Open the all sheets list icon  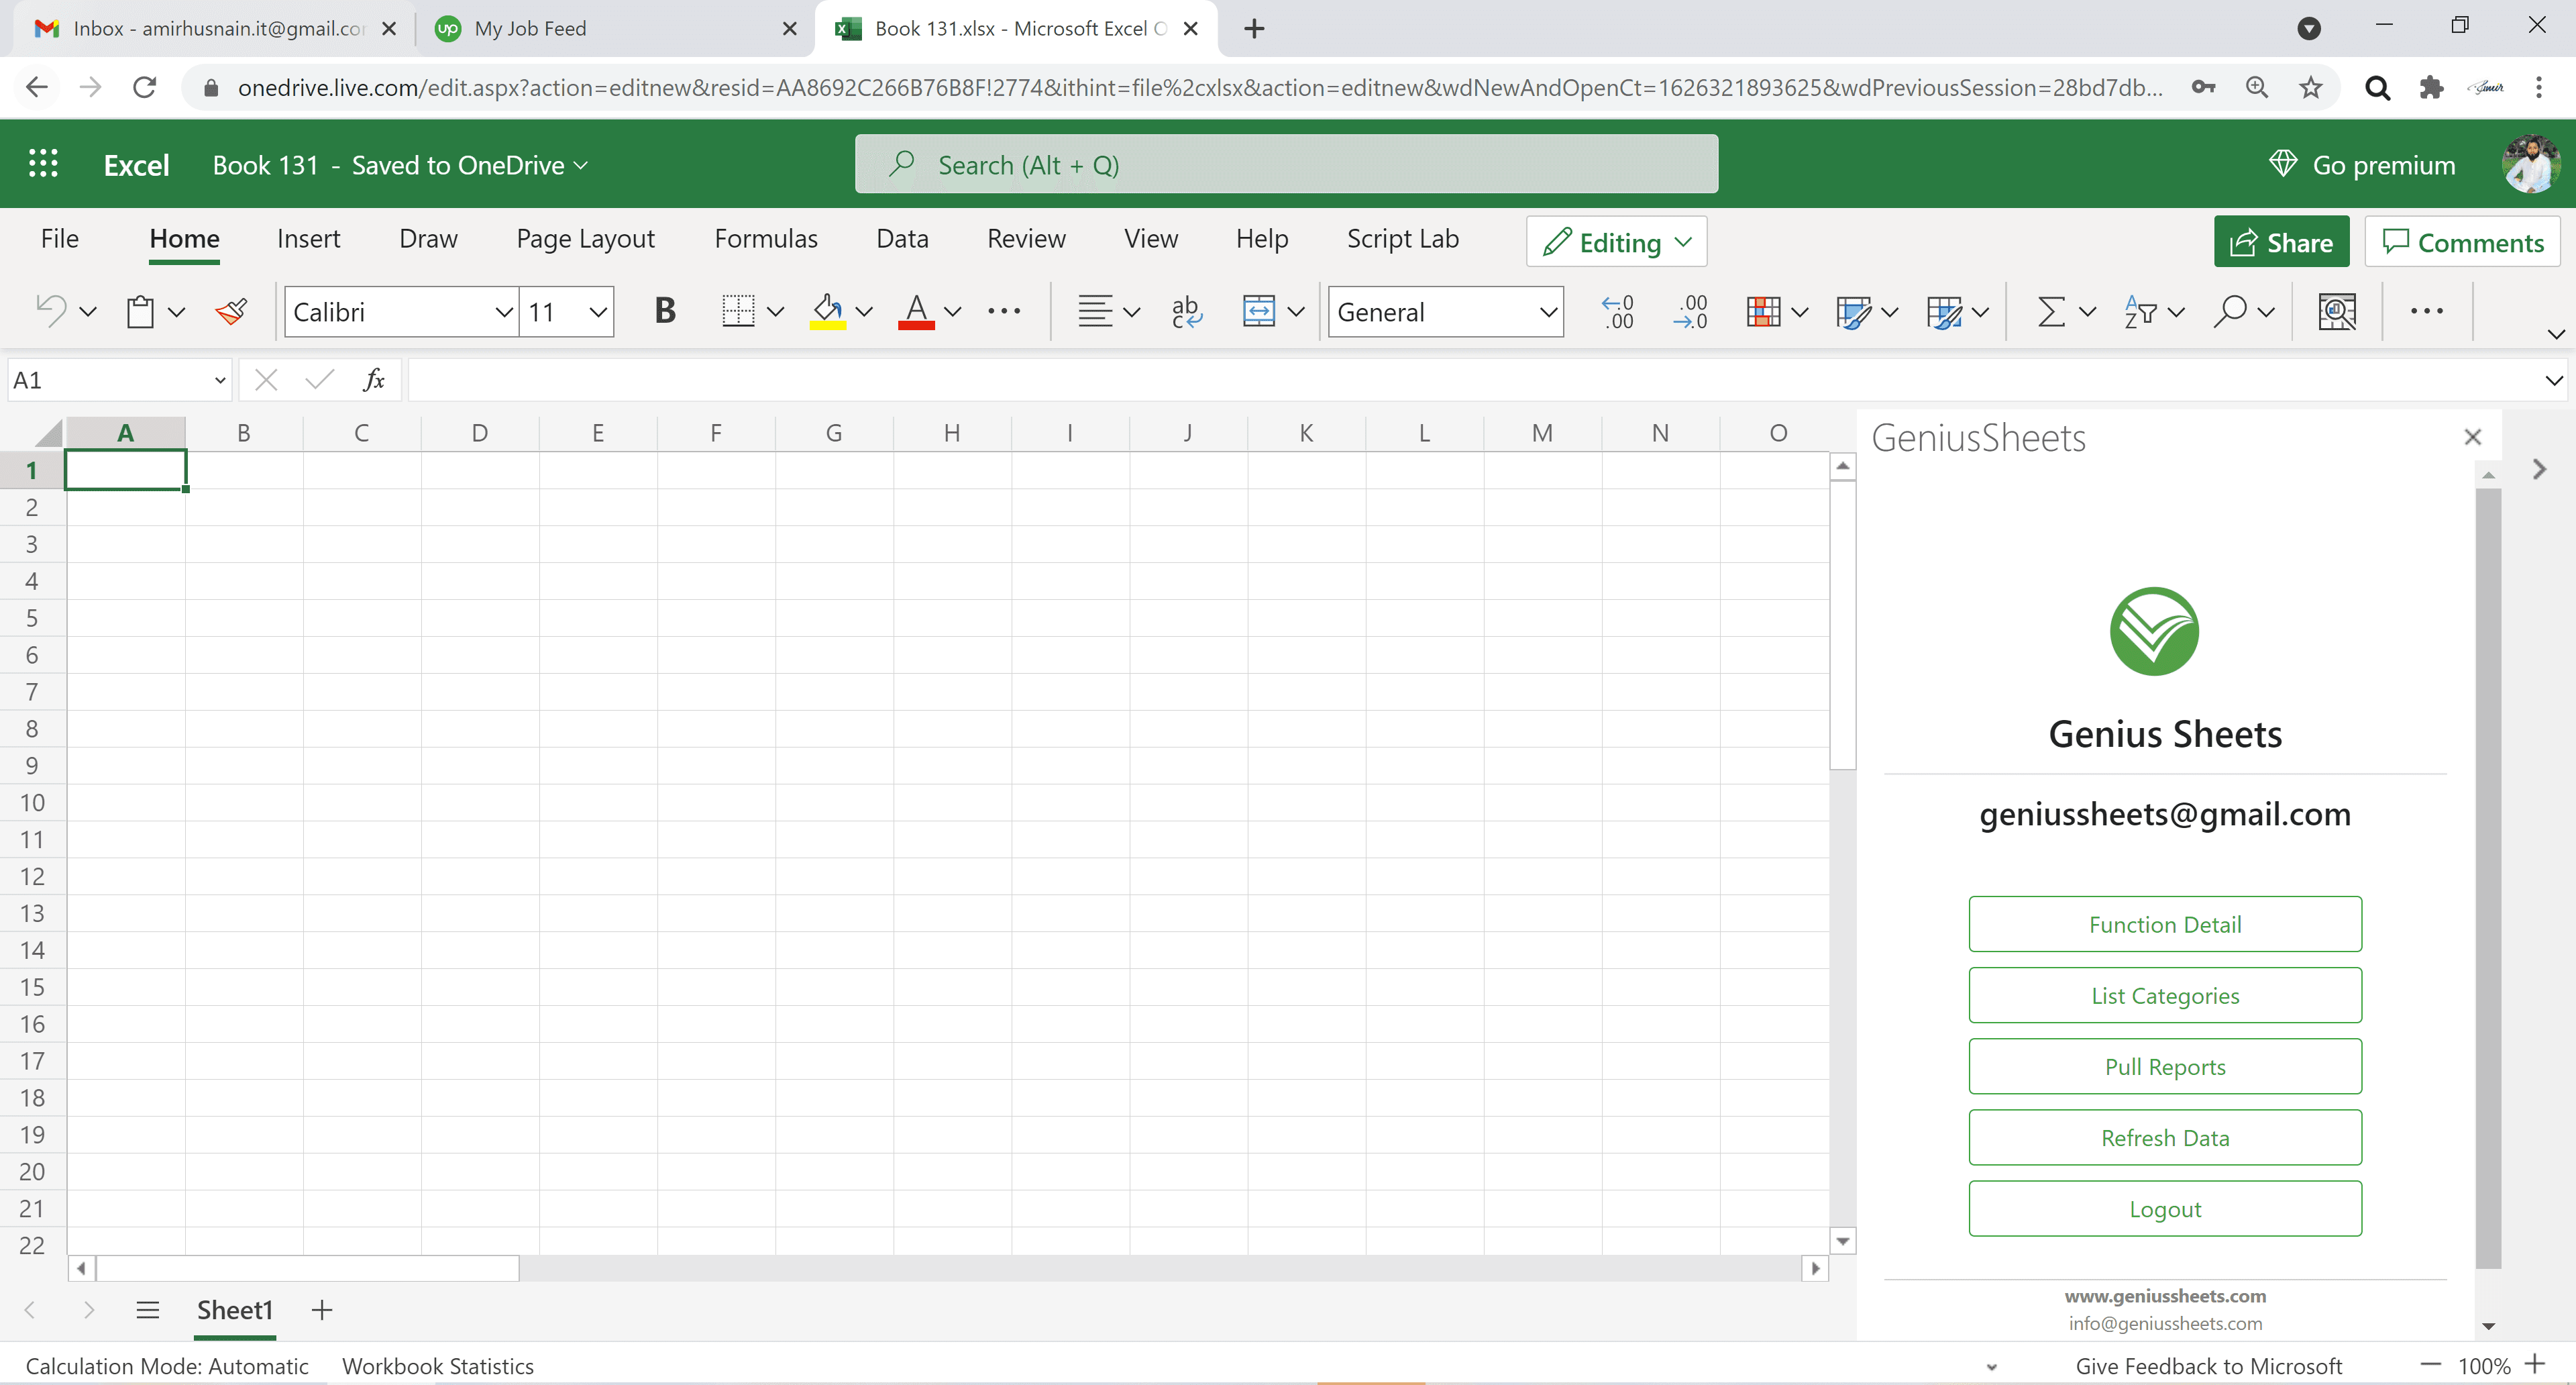point(148,1310)
